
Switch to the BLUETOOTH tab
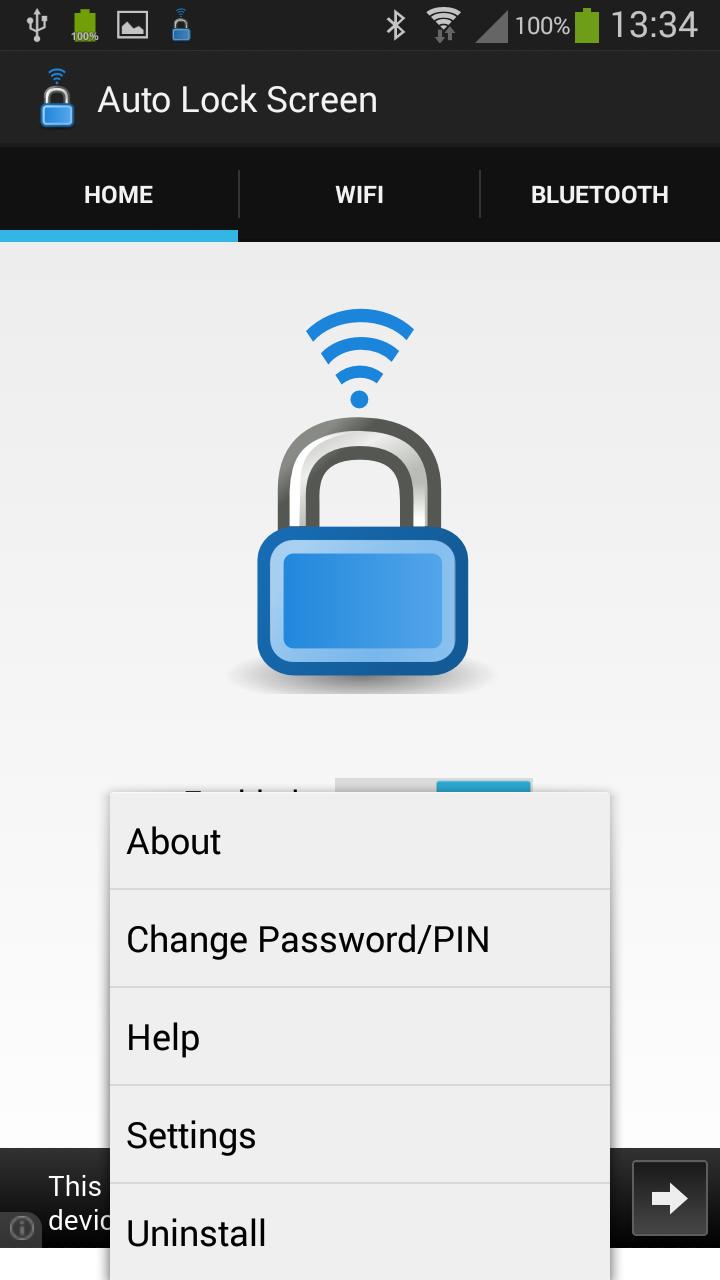point(600,195)
